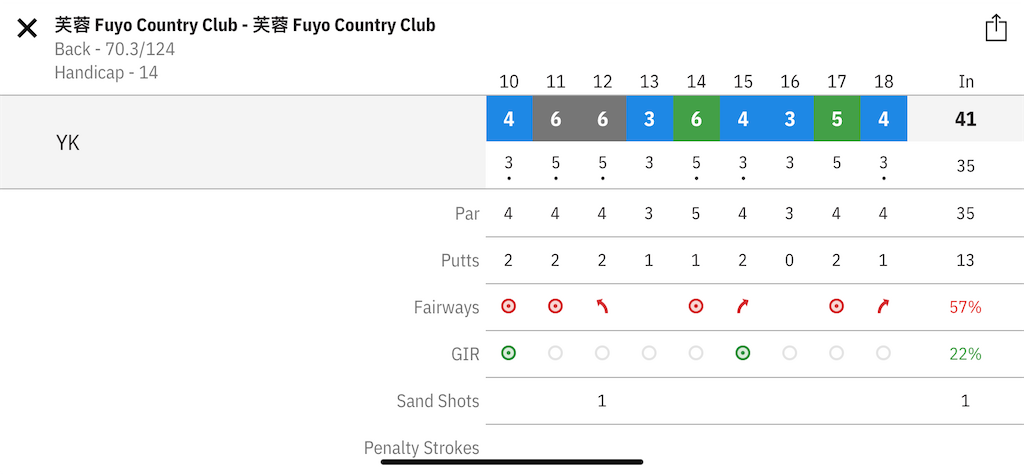Viewport: 1024px width, 474px height.
Task: Close the scorecard with the X icon
Action: pyautogui.click(x=27, y=29)
